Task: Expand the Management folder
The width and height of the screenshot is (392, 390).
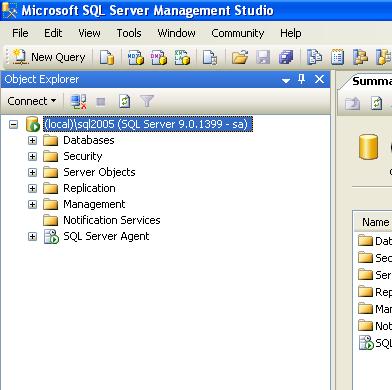Action: click(x=32, y=204)
